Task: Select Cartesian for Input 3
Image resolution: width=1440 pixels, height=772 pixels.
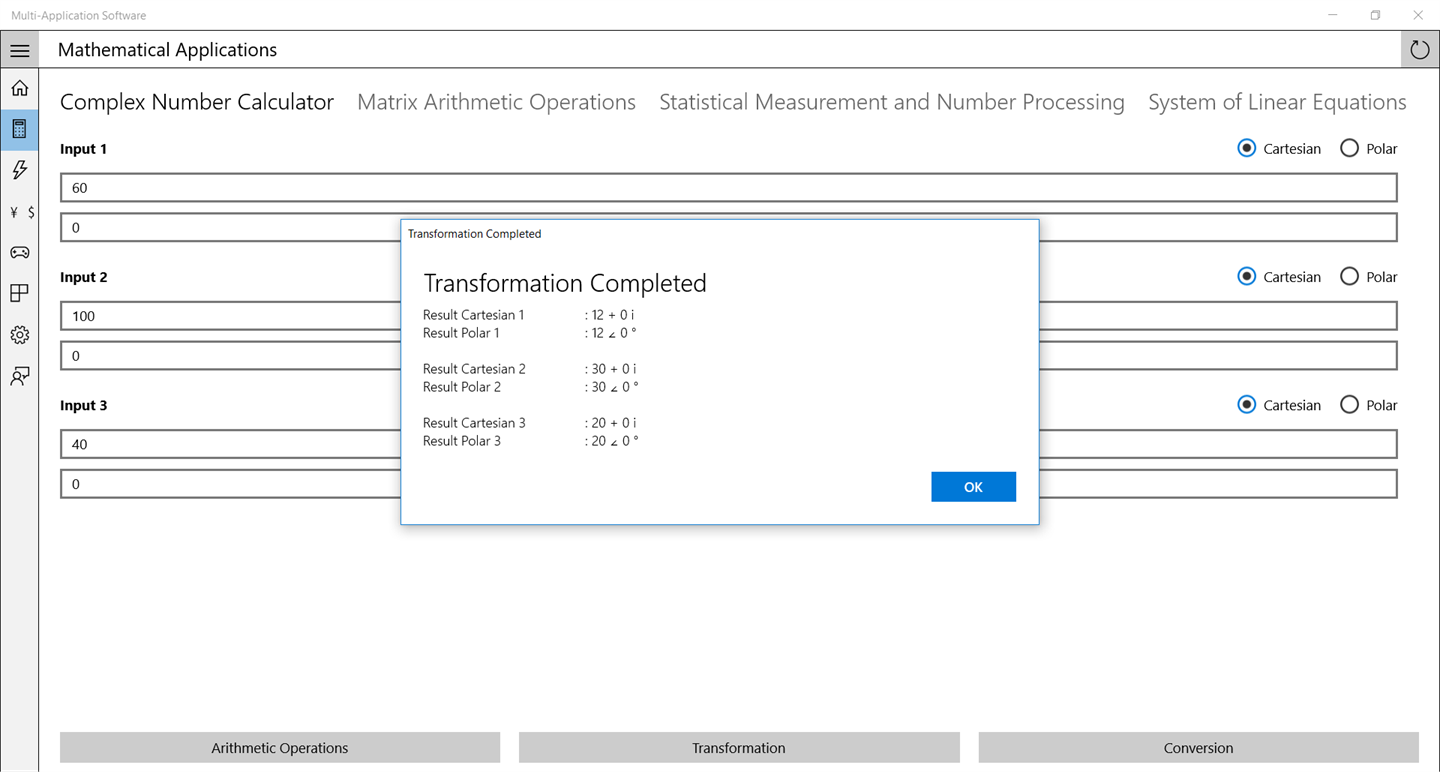Action: (1279, 405)
